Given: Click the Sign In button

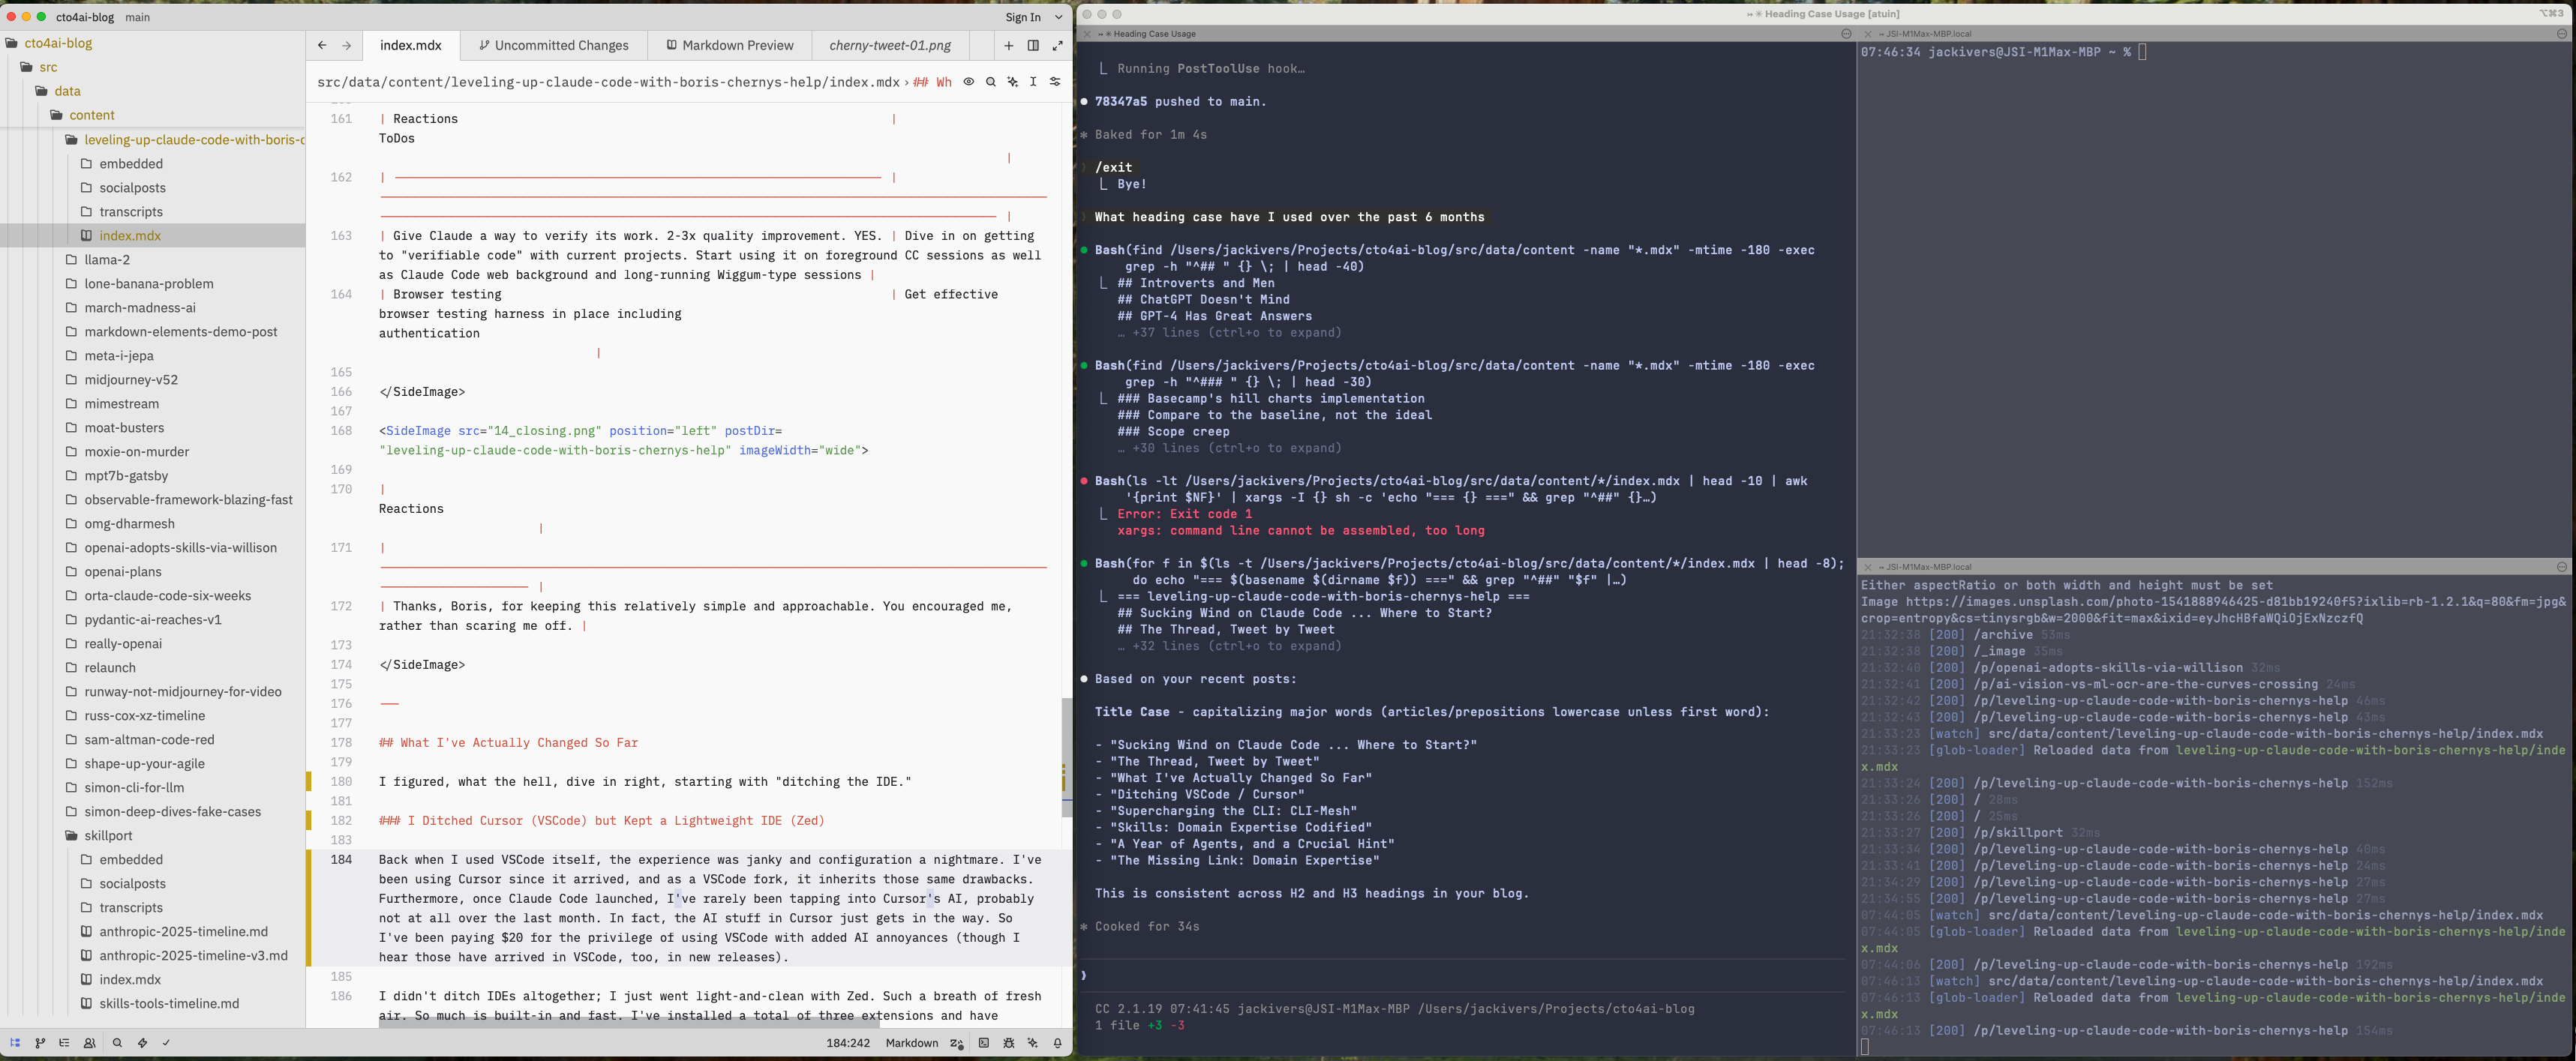Looking at the screenshot, I should point(1023,17).
